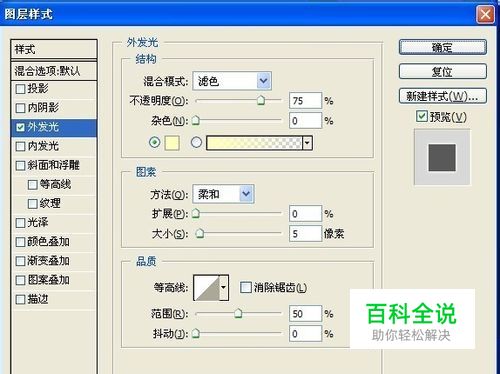Click the 抖动 value field
This screenshot has width=500, height=374.
306,334
